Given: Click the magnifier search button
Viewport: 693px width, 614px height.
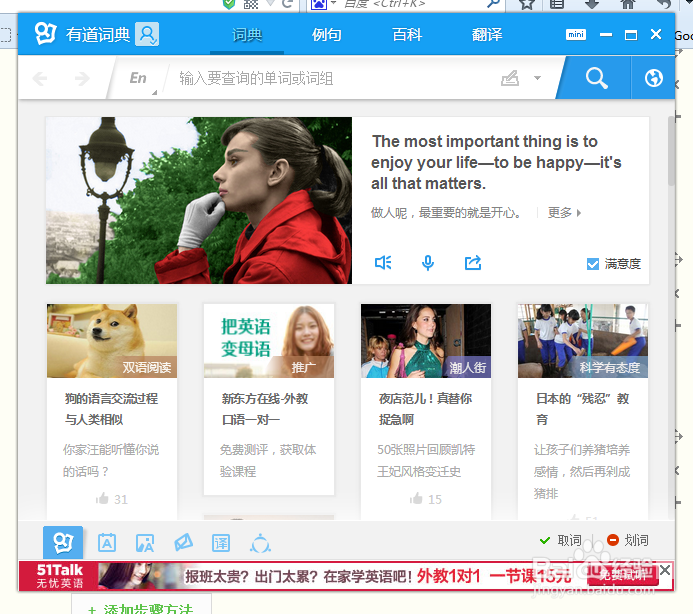Looking at the screenshot, I should (597, 78).
